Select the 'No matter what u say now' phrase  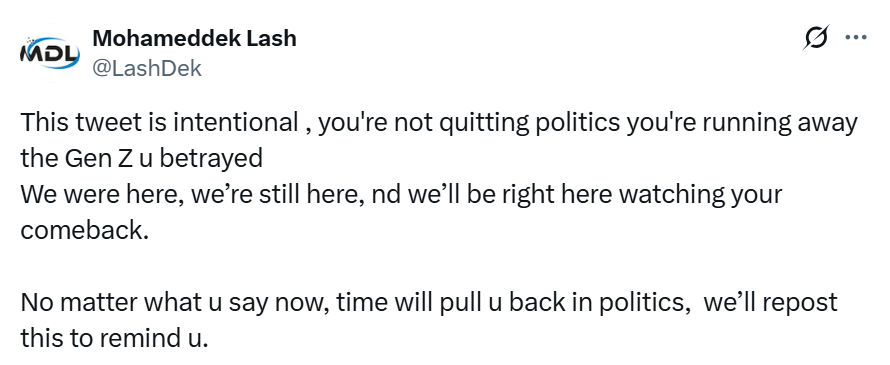(175, 303)
